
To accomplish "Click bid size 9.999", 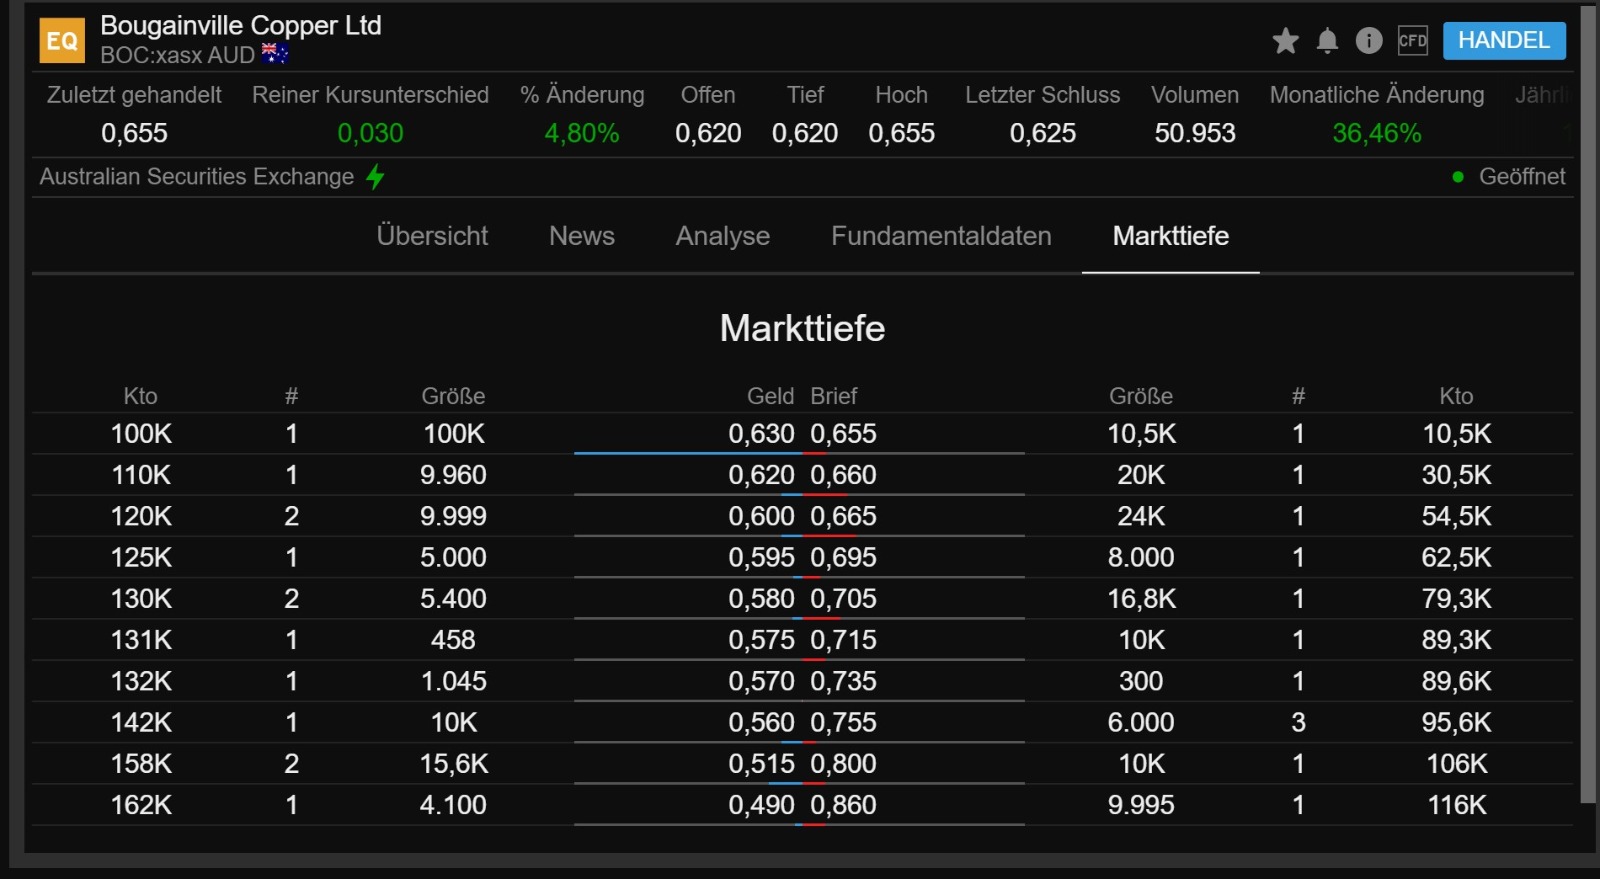I will pyautogui.click(x=453, y=516).
